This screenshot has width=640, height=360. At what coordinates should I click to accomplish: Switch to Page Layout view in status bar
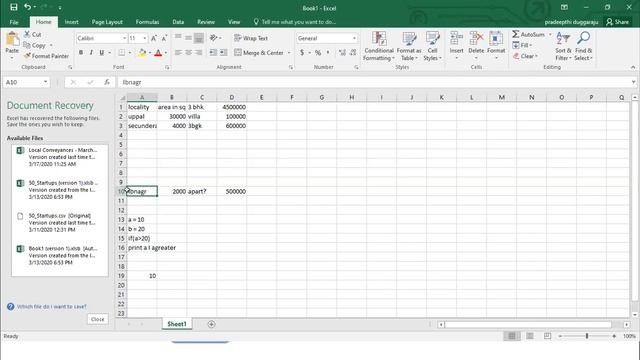[x=530, y=336]
